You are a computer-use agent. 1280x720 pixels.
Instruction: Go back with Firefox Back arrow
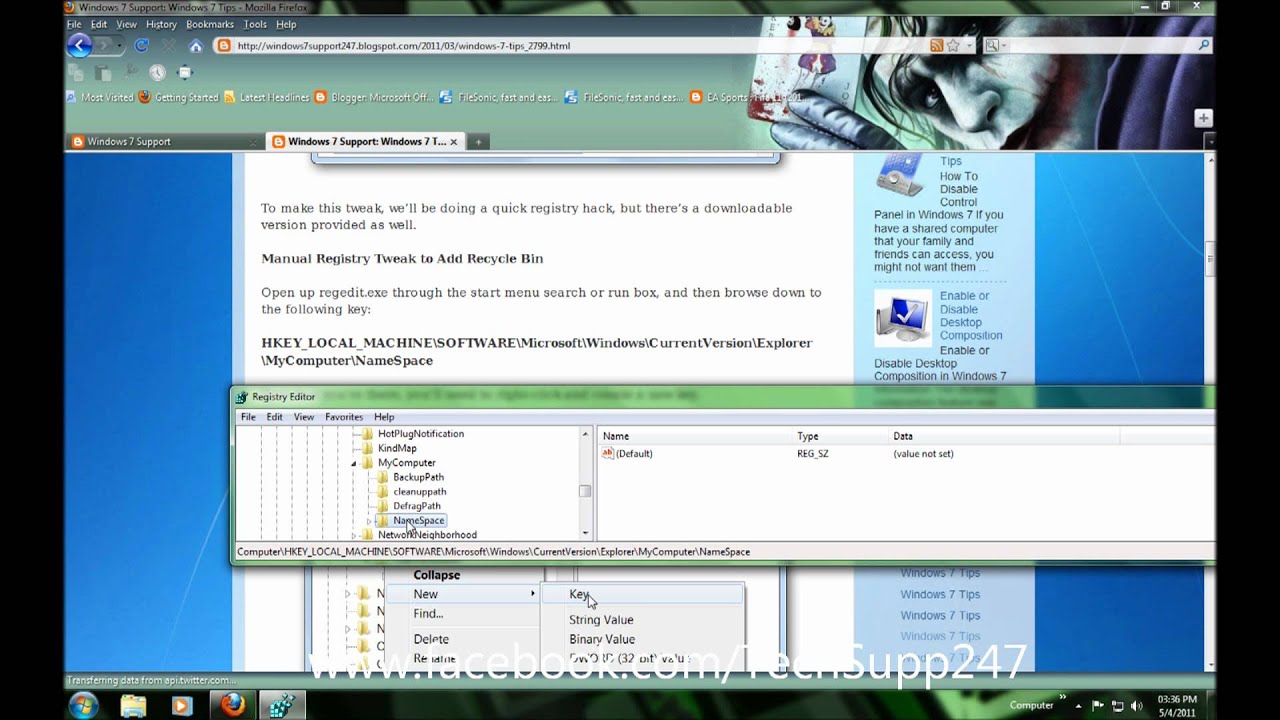pyautogui.click(x=79, y=45)
